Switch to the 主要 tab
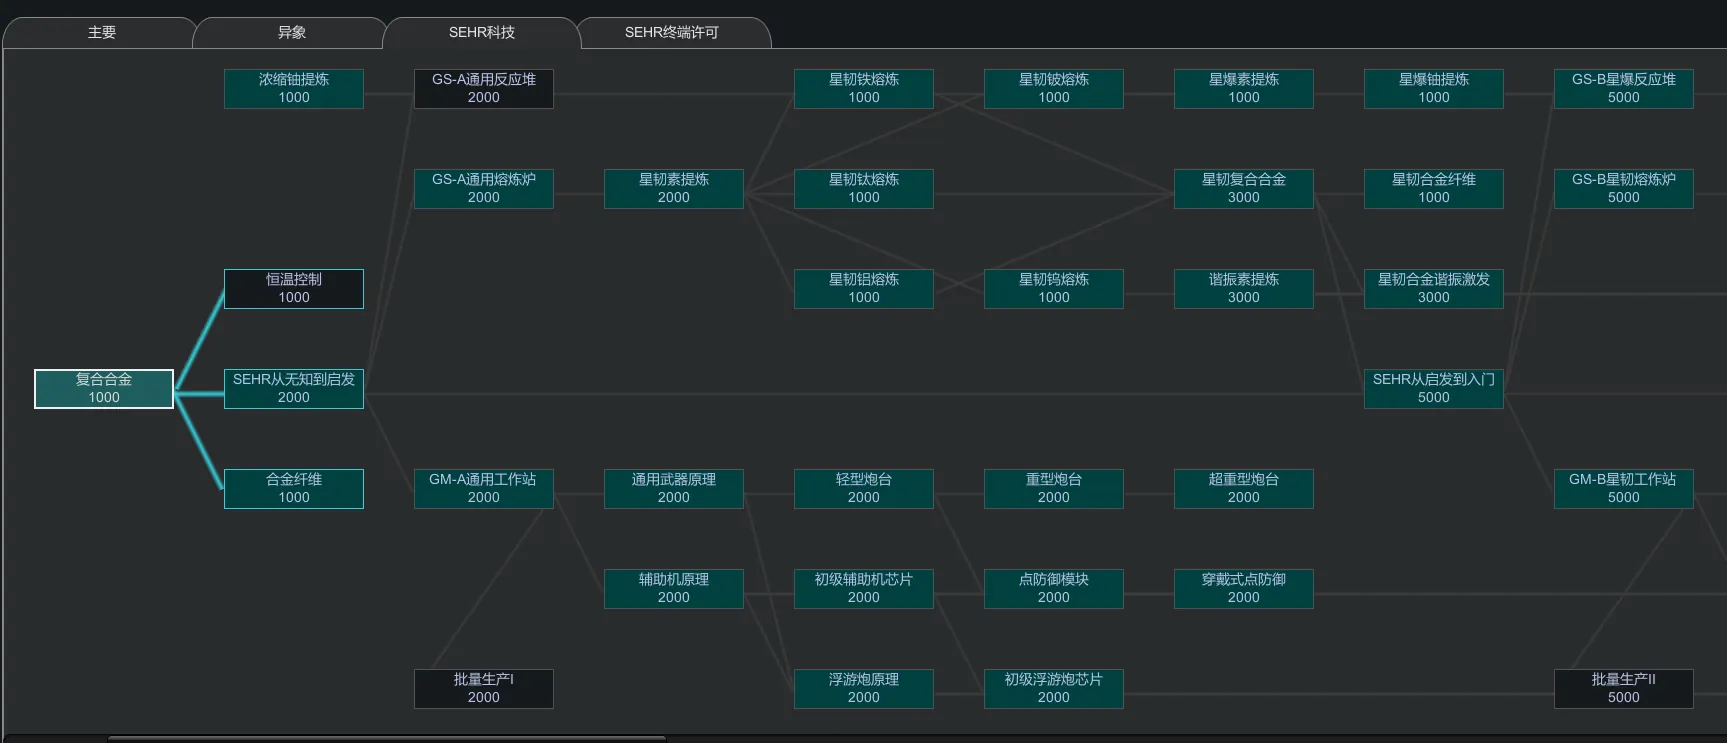The image size is (1727, 743). [101, 33]
